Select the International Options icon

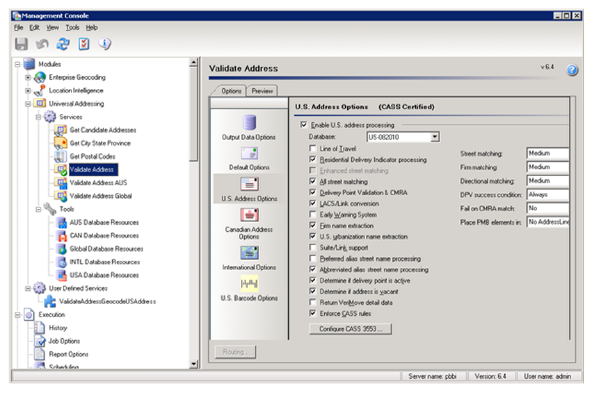point(249,253)
